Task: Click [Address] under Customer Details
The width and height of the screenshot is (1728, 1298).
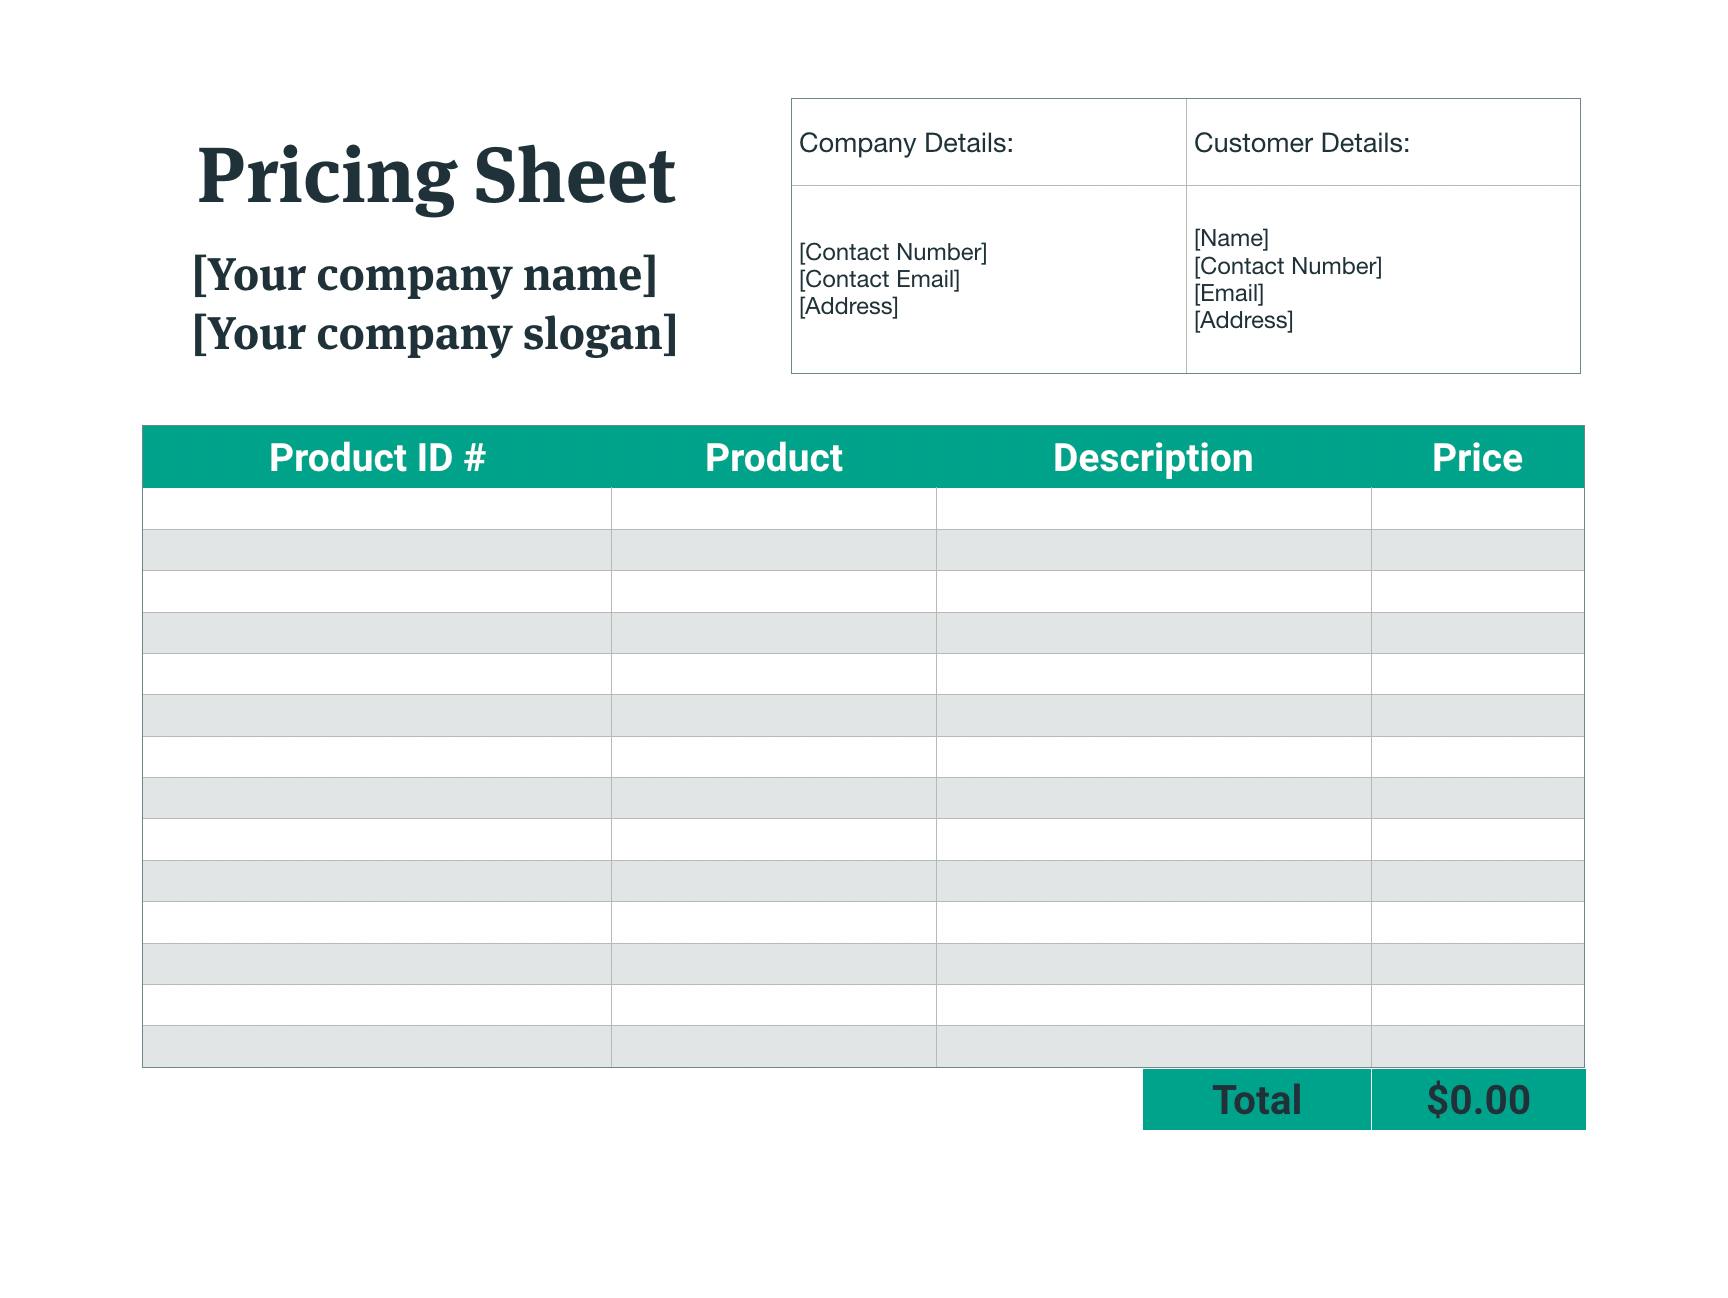Action: click(1243, 320)
